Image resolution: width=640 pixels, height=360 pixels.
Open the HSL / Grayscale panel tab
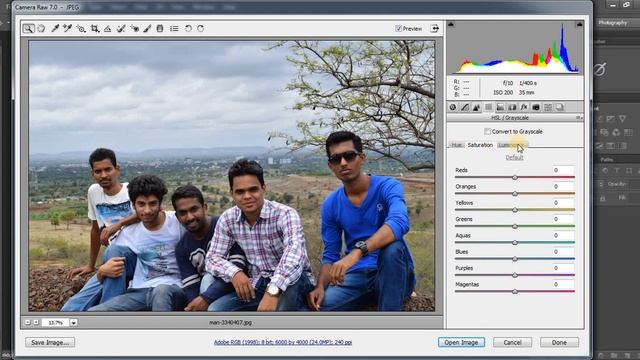click(488, 107)
